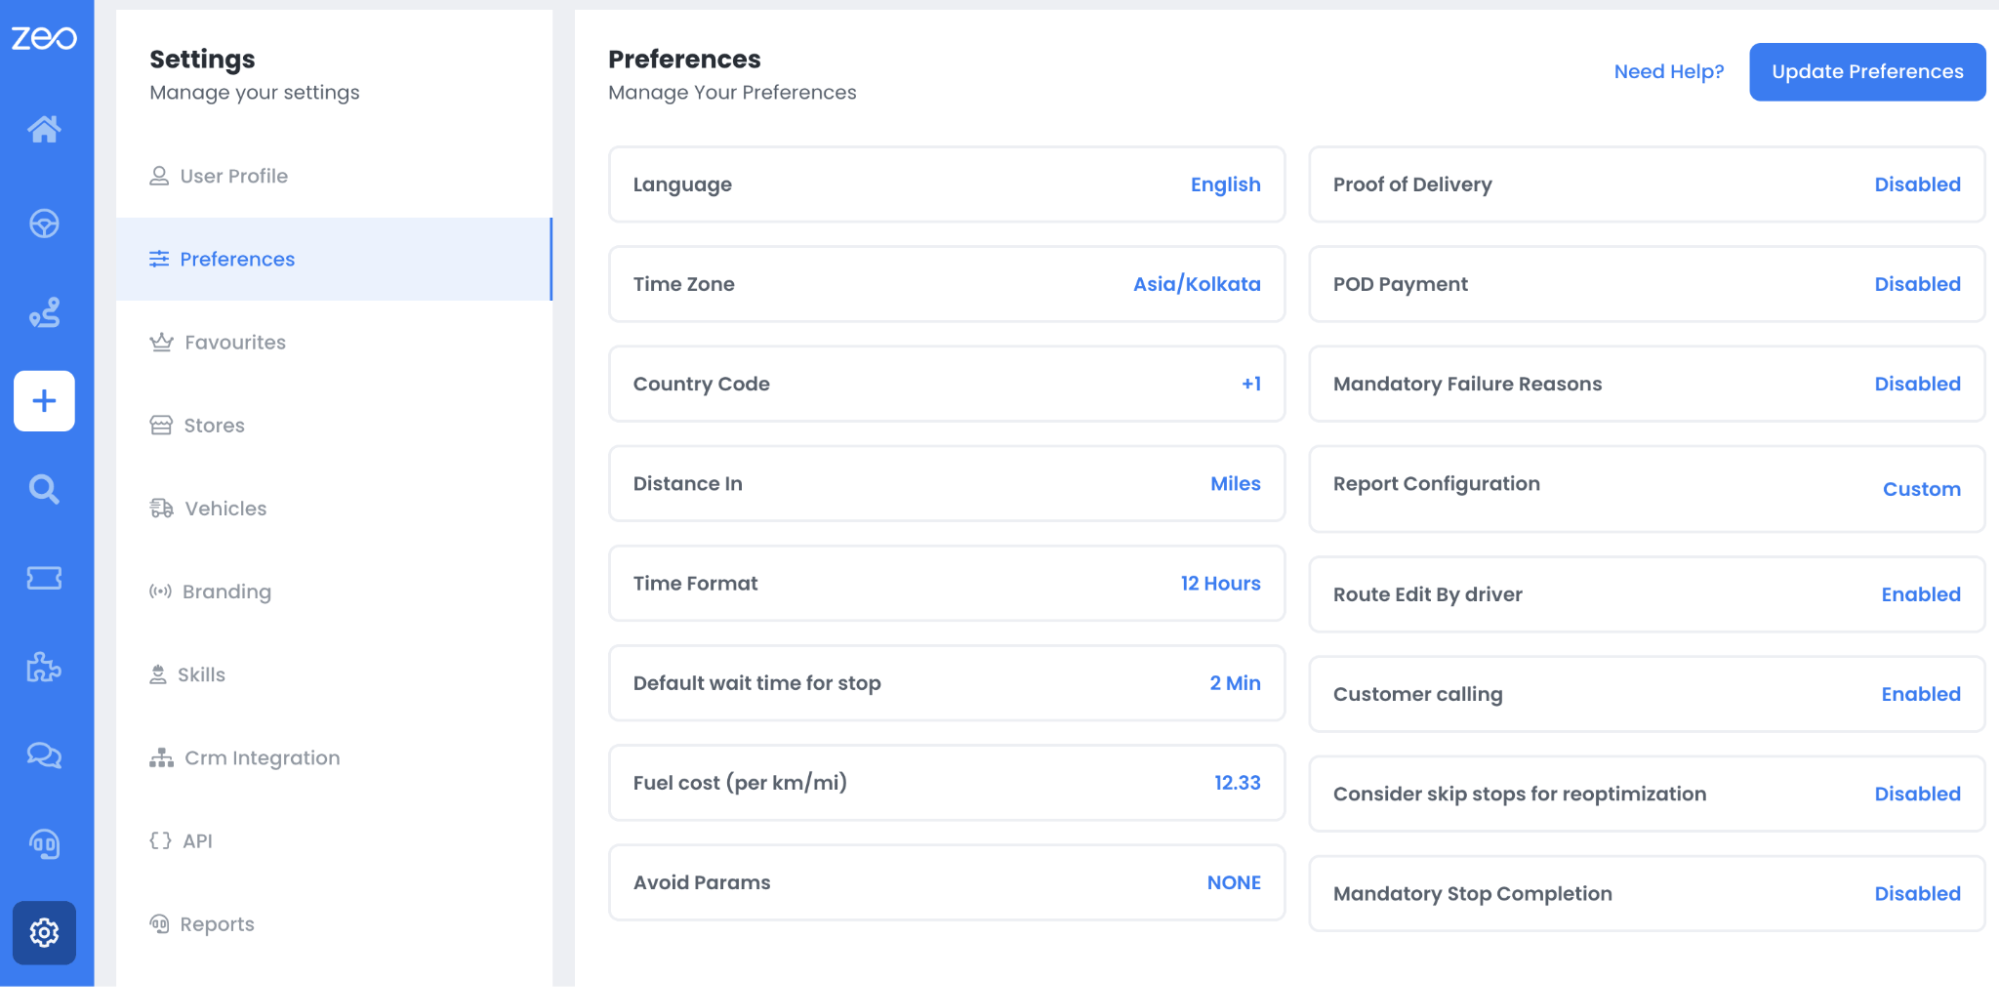Toggle Route Edit By driver Enabled
This screenshot has width=1999, height=987.
pos(1921,594)
